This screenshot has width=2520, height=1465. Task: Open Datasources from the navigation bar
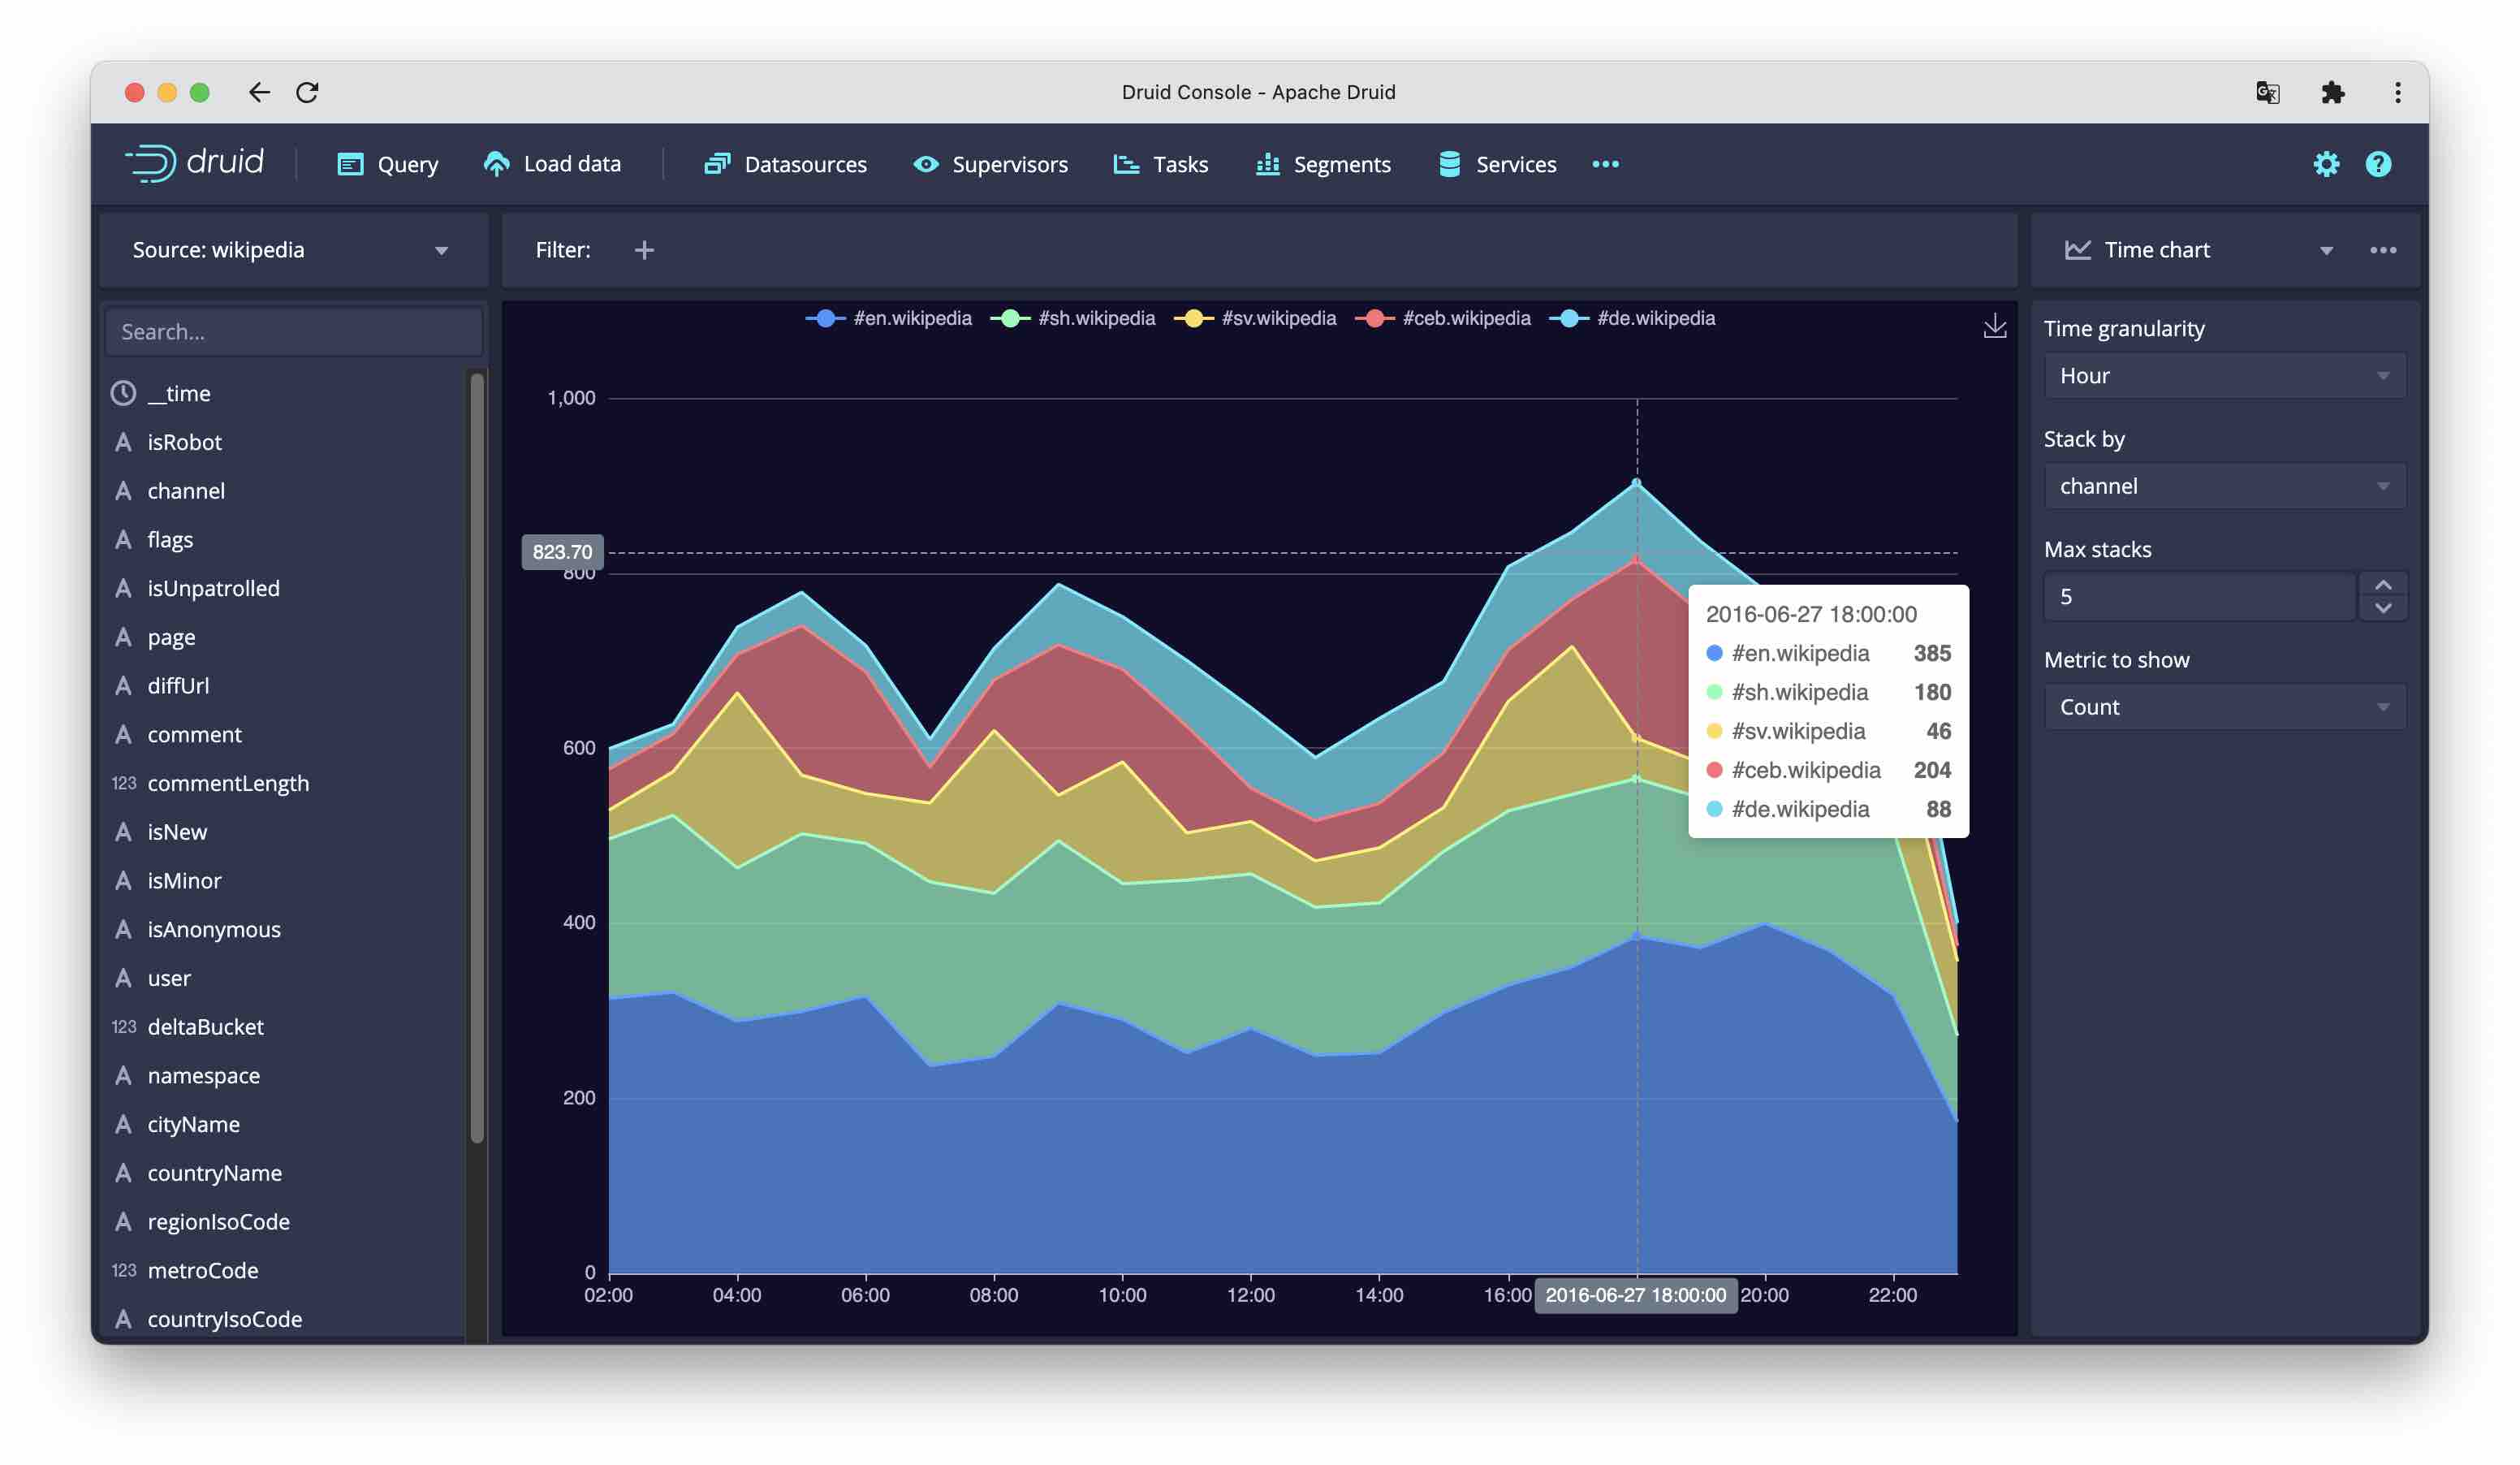[718, 164]
